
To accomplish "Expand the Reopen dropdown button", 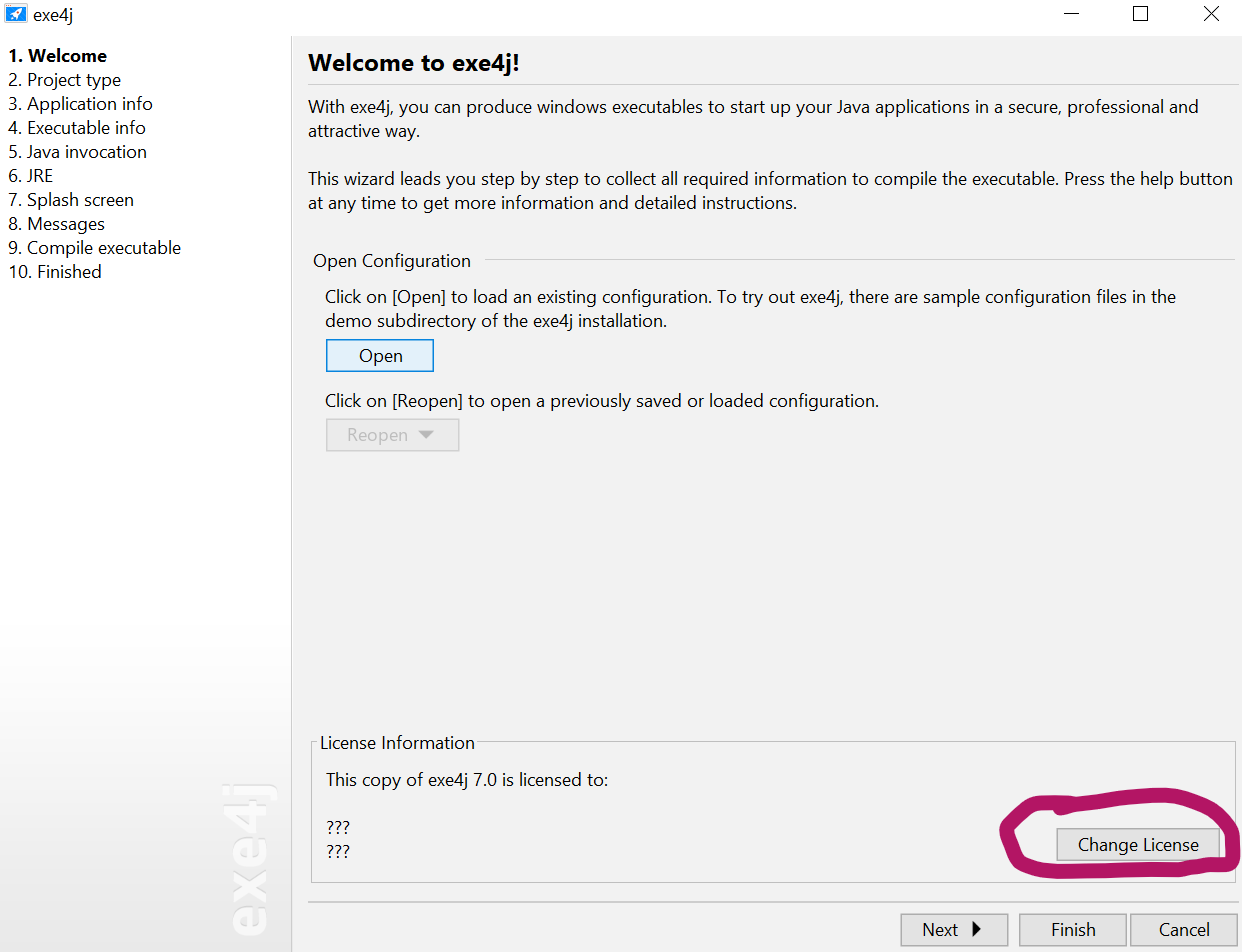I will coord(392,435).
